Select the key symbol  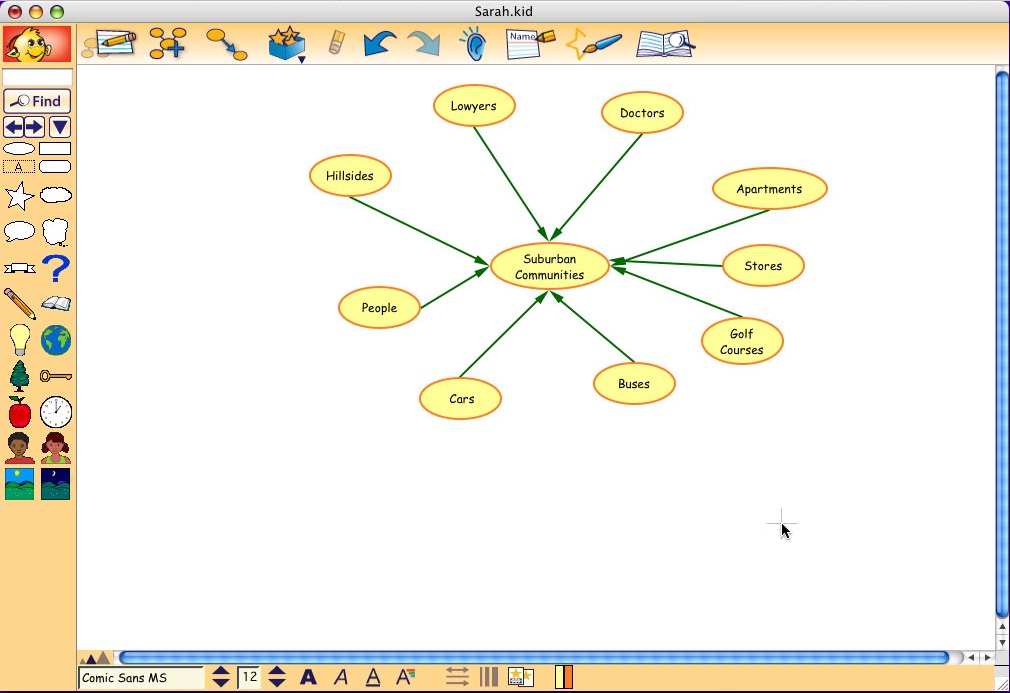56,375
